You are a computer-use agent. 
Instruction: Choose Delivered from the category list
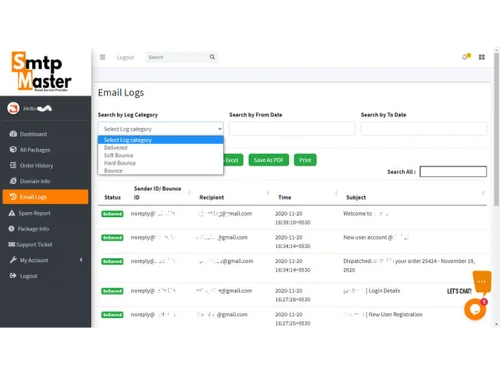[160, 147]
